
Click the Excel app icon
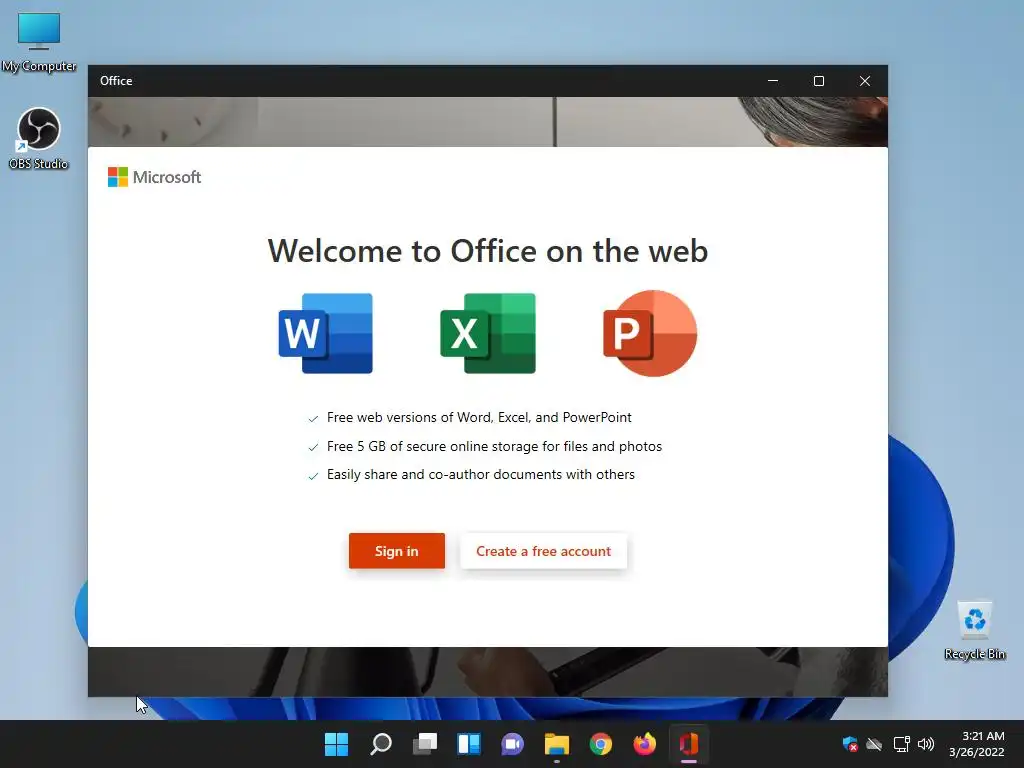click(488, 334)
